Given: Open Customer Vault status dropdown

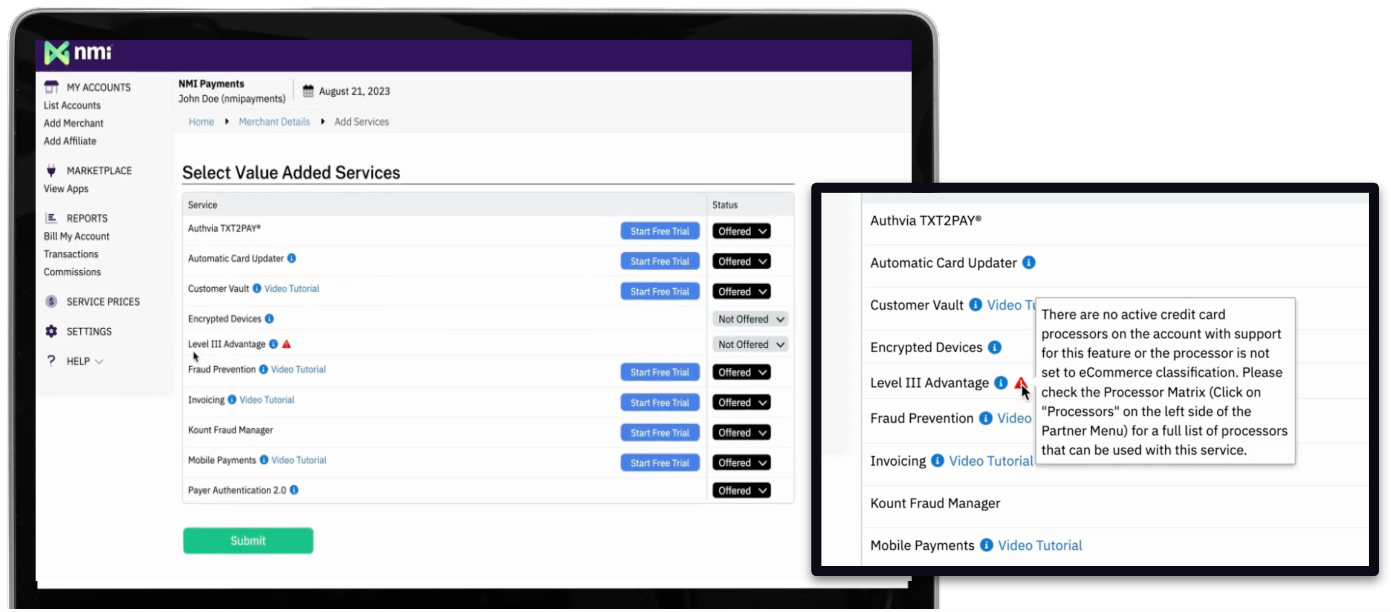Looking at the screenshot, I should [x=741, y=291].
